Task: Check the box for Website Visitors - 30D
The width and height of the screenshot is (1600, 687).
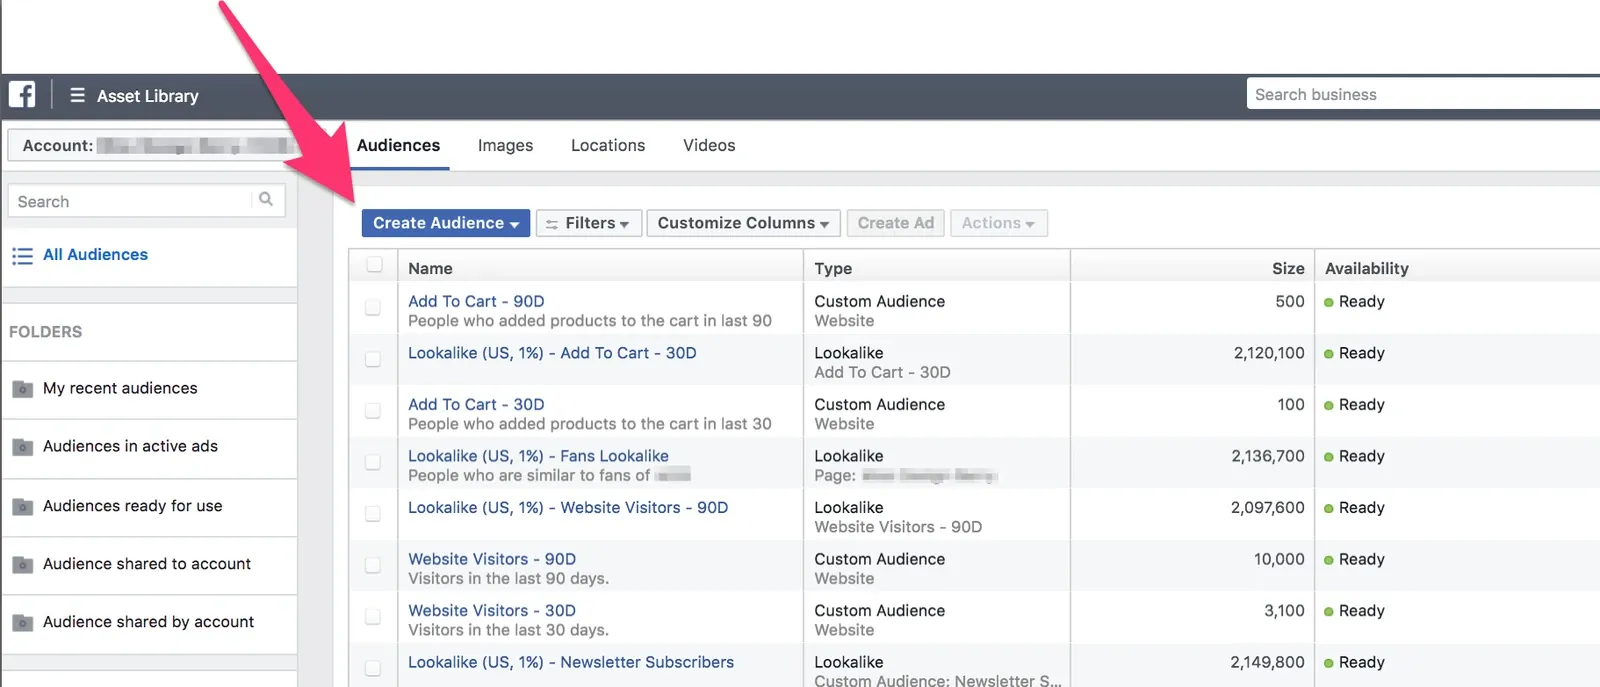Action: [373, 617]
